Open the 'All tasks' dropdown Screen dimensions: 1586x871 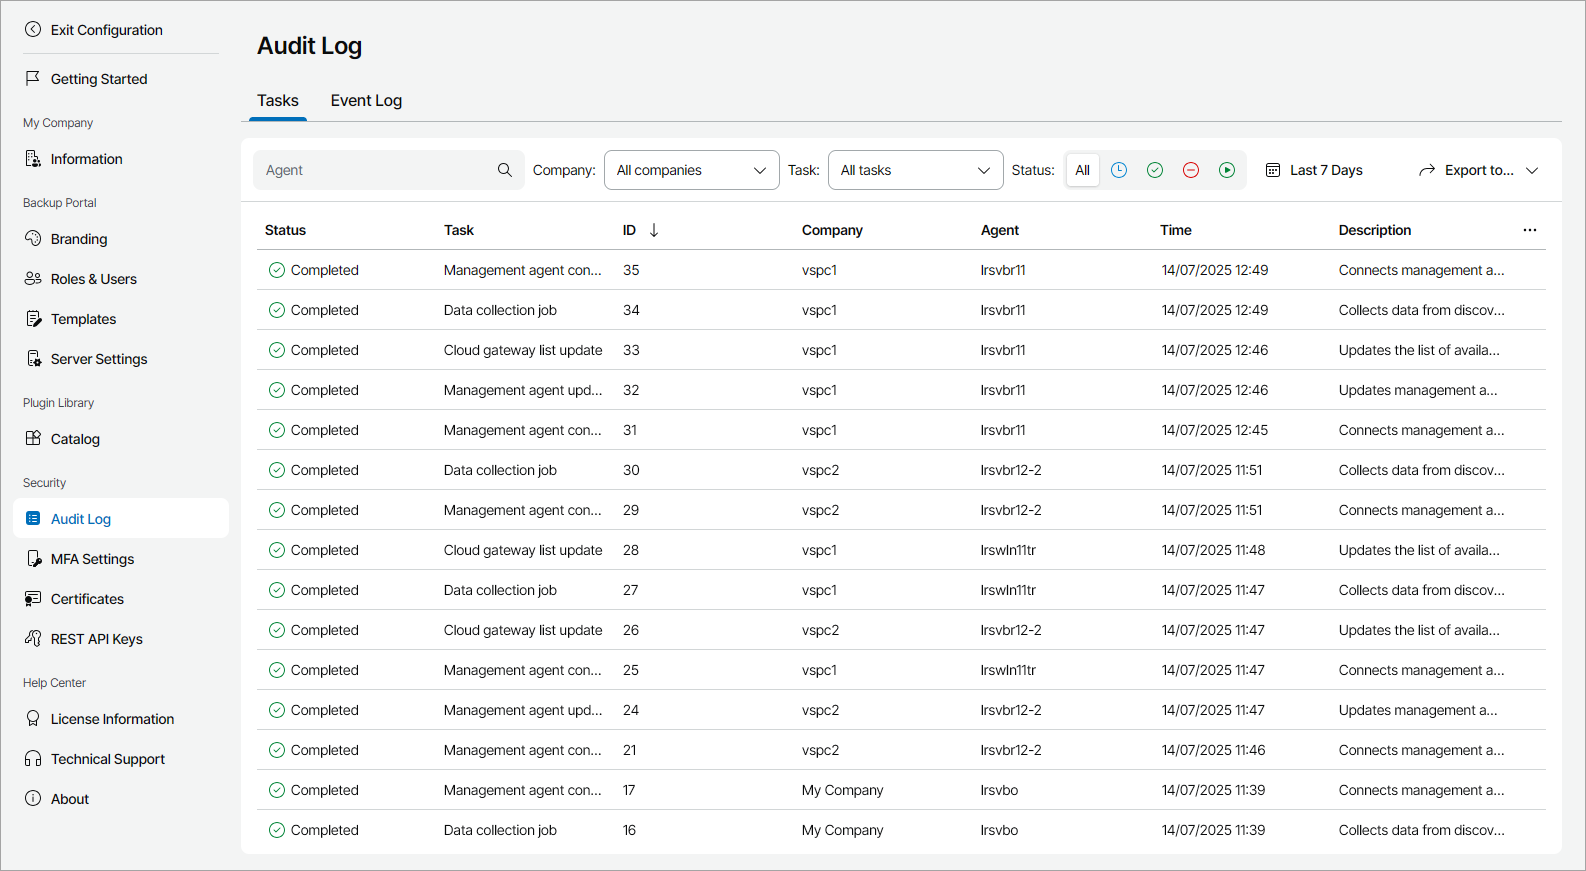915,170
